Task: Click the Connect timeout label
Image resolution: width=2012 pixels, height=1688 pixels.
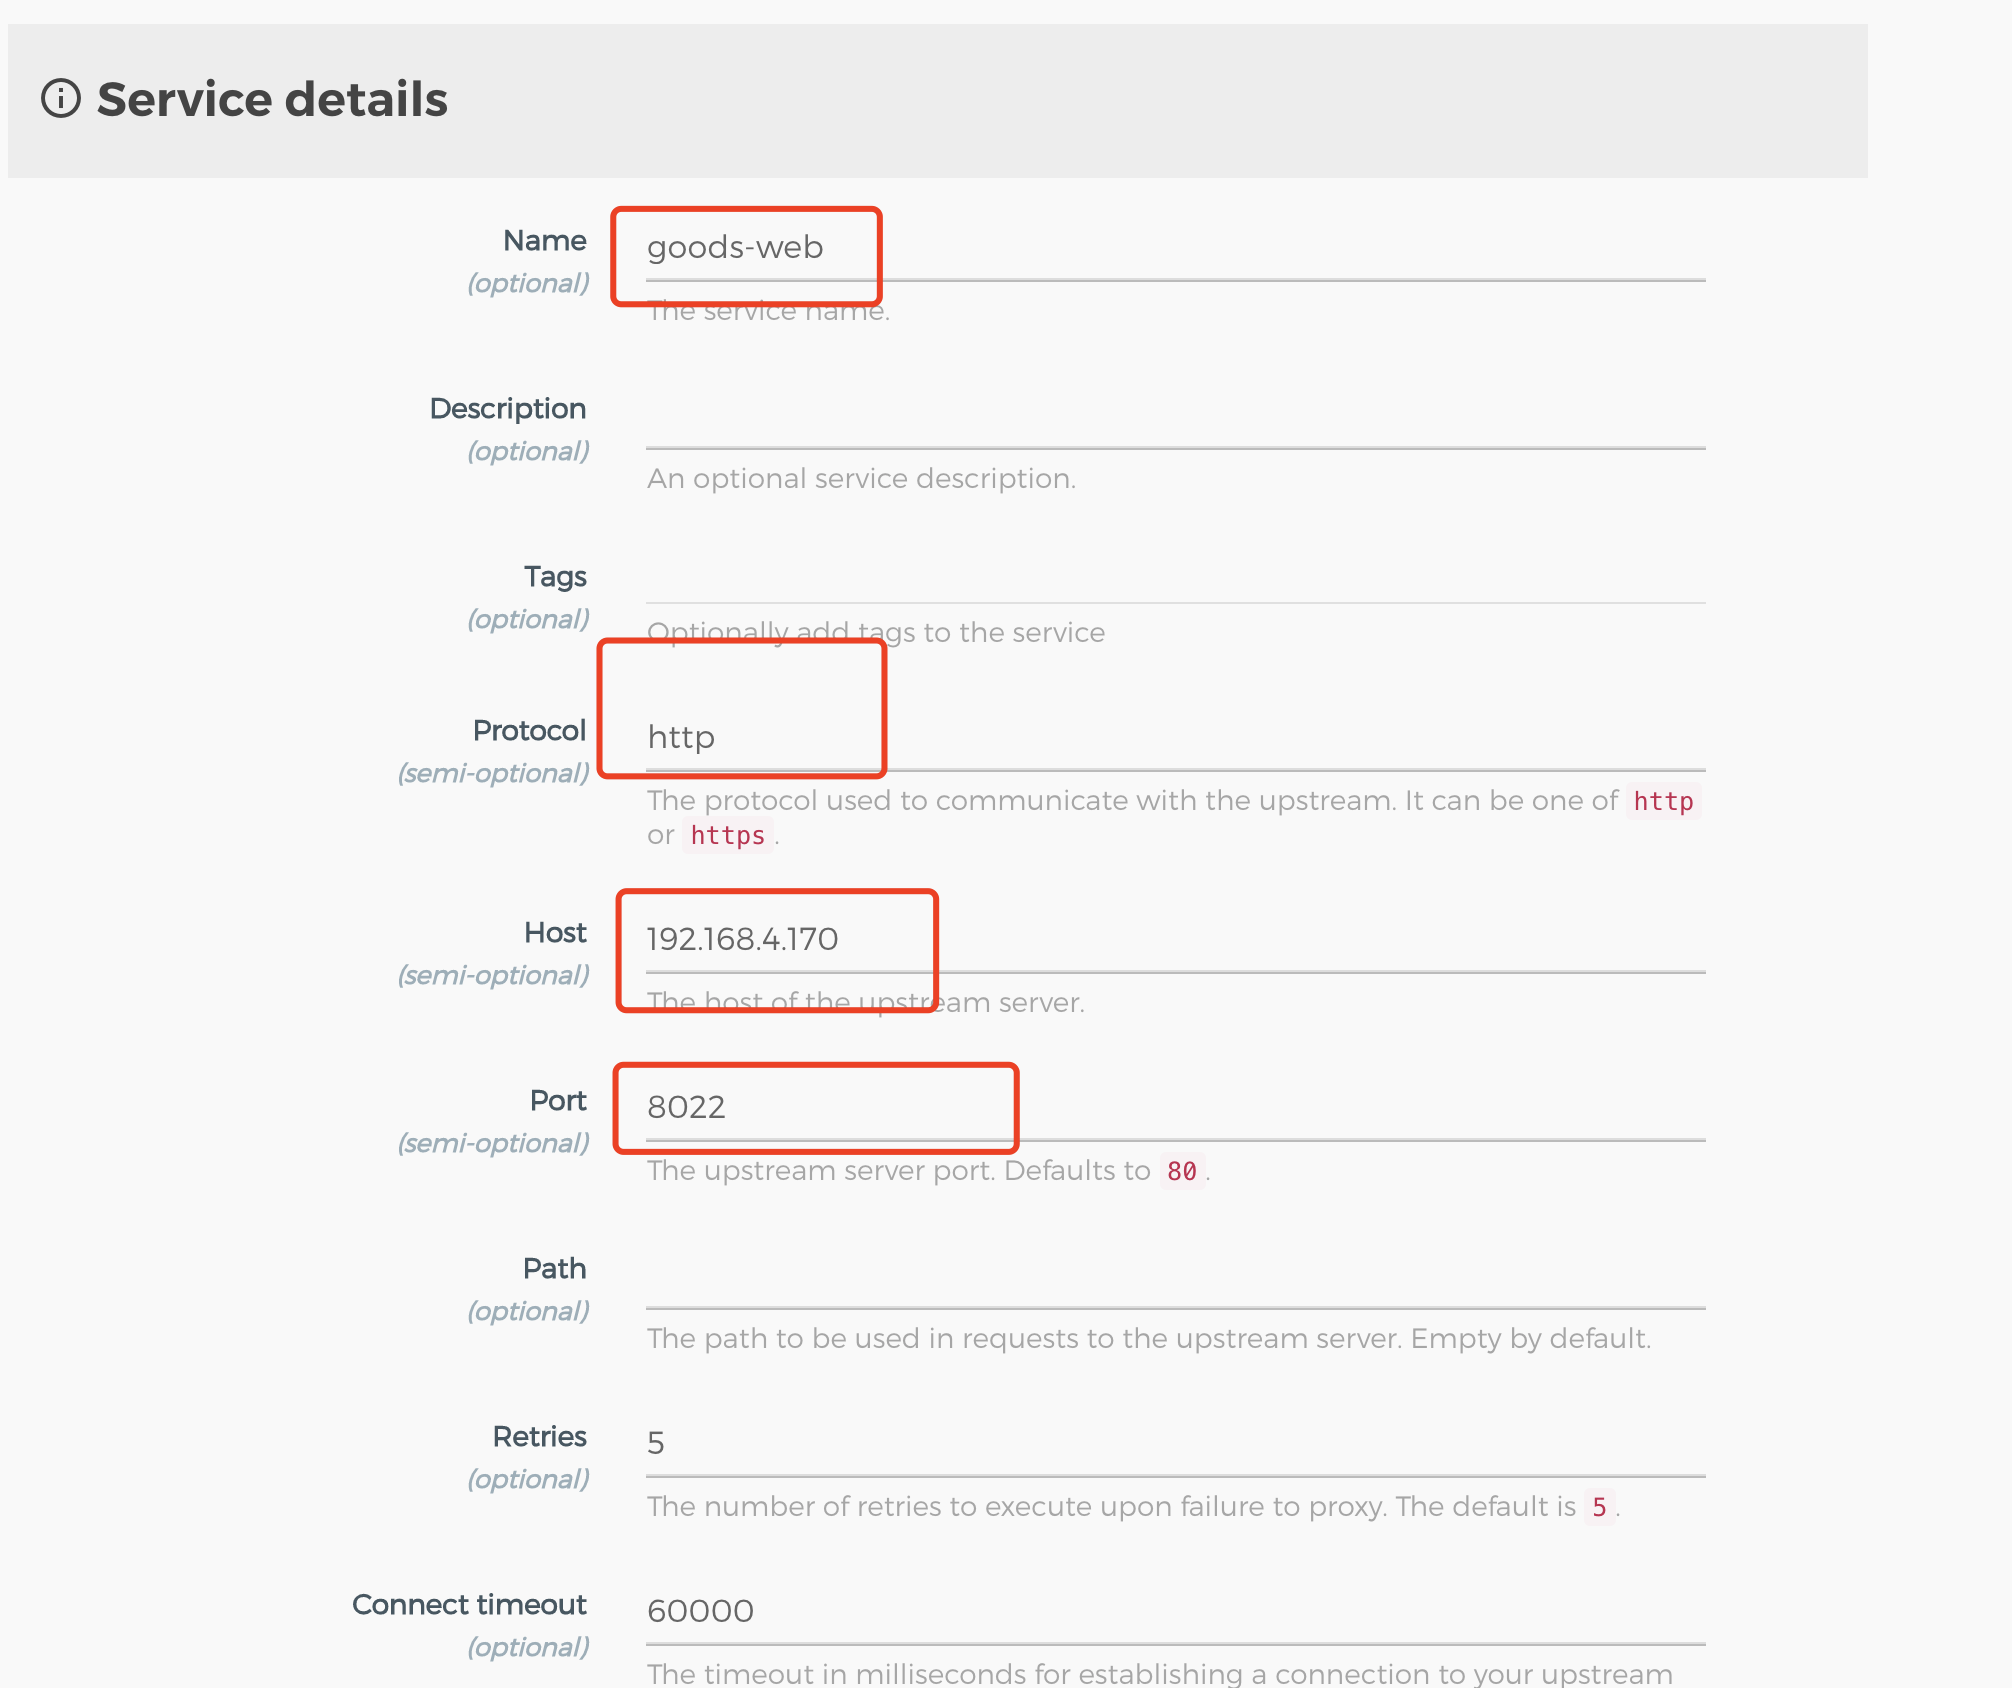Action: click(469, 1605)
